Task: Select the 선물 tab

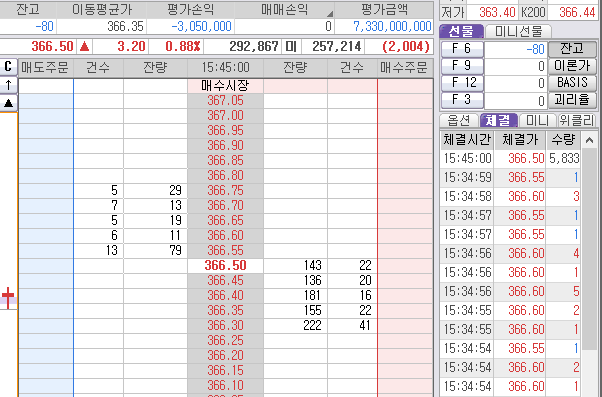Action: pos(461,31)
